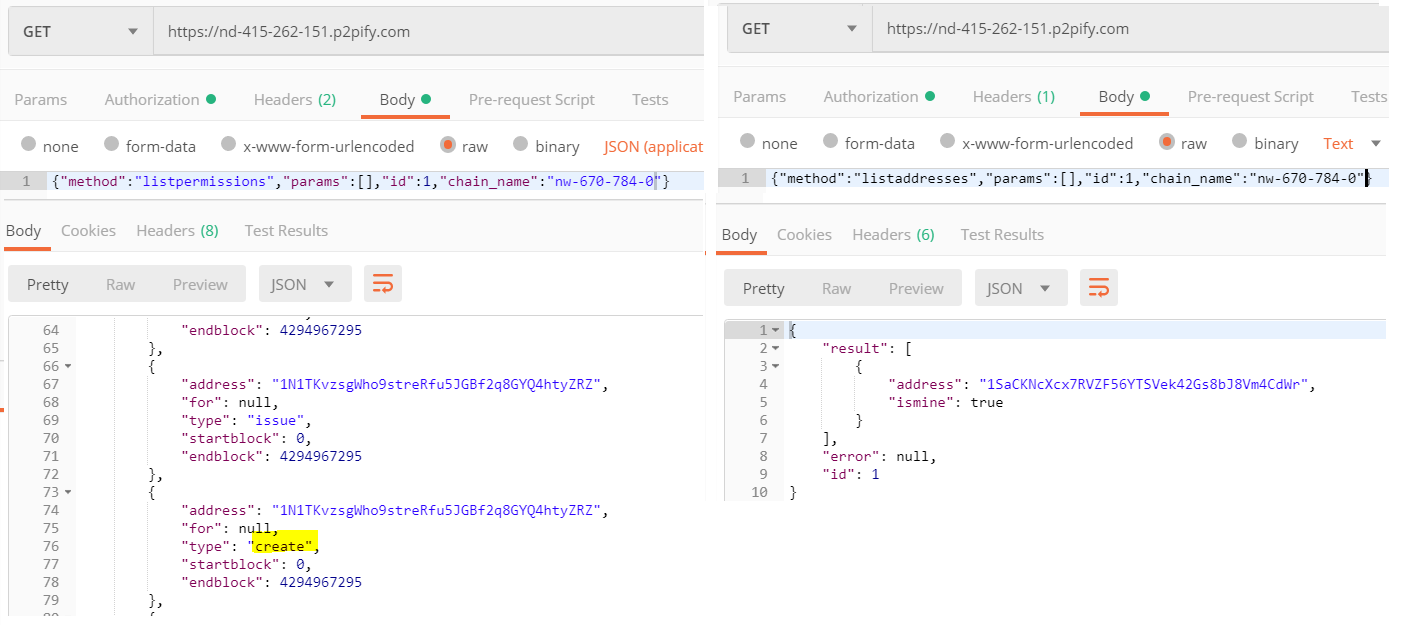Click listaddresses request body line in right editor

1069,178
